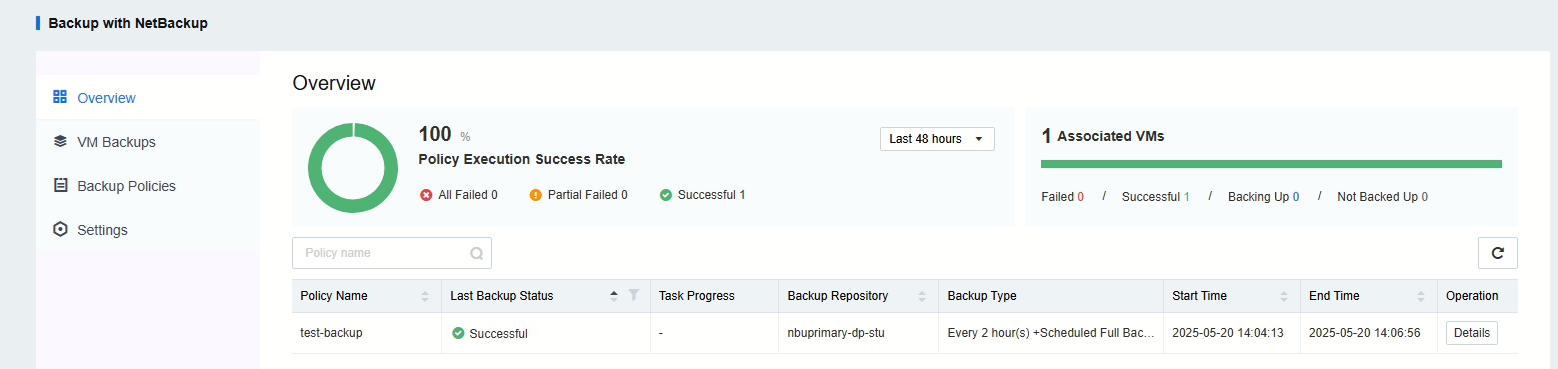Click 'All Failed 0' legend text

pyautogui.click(x=468, y=195)
